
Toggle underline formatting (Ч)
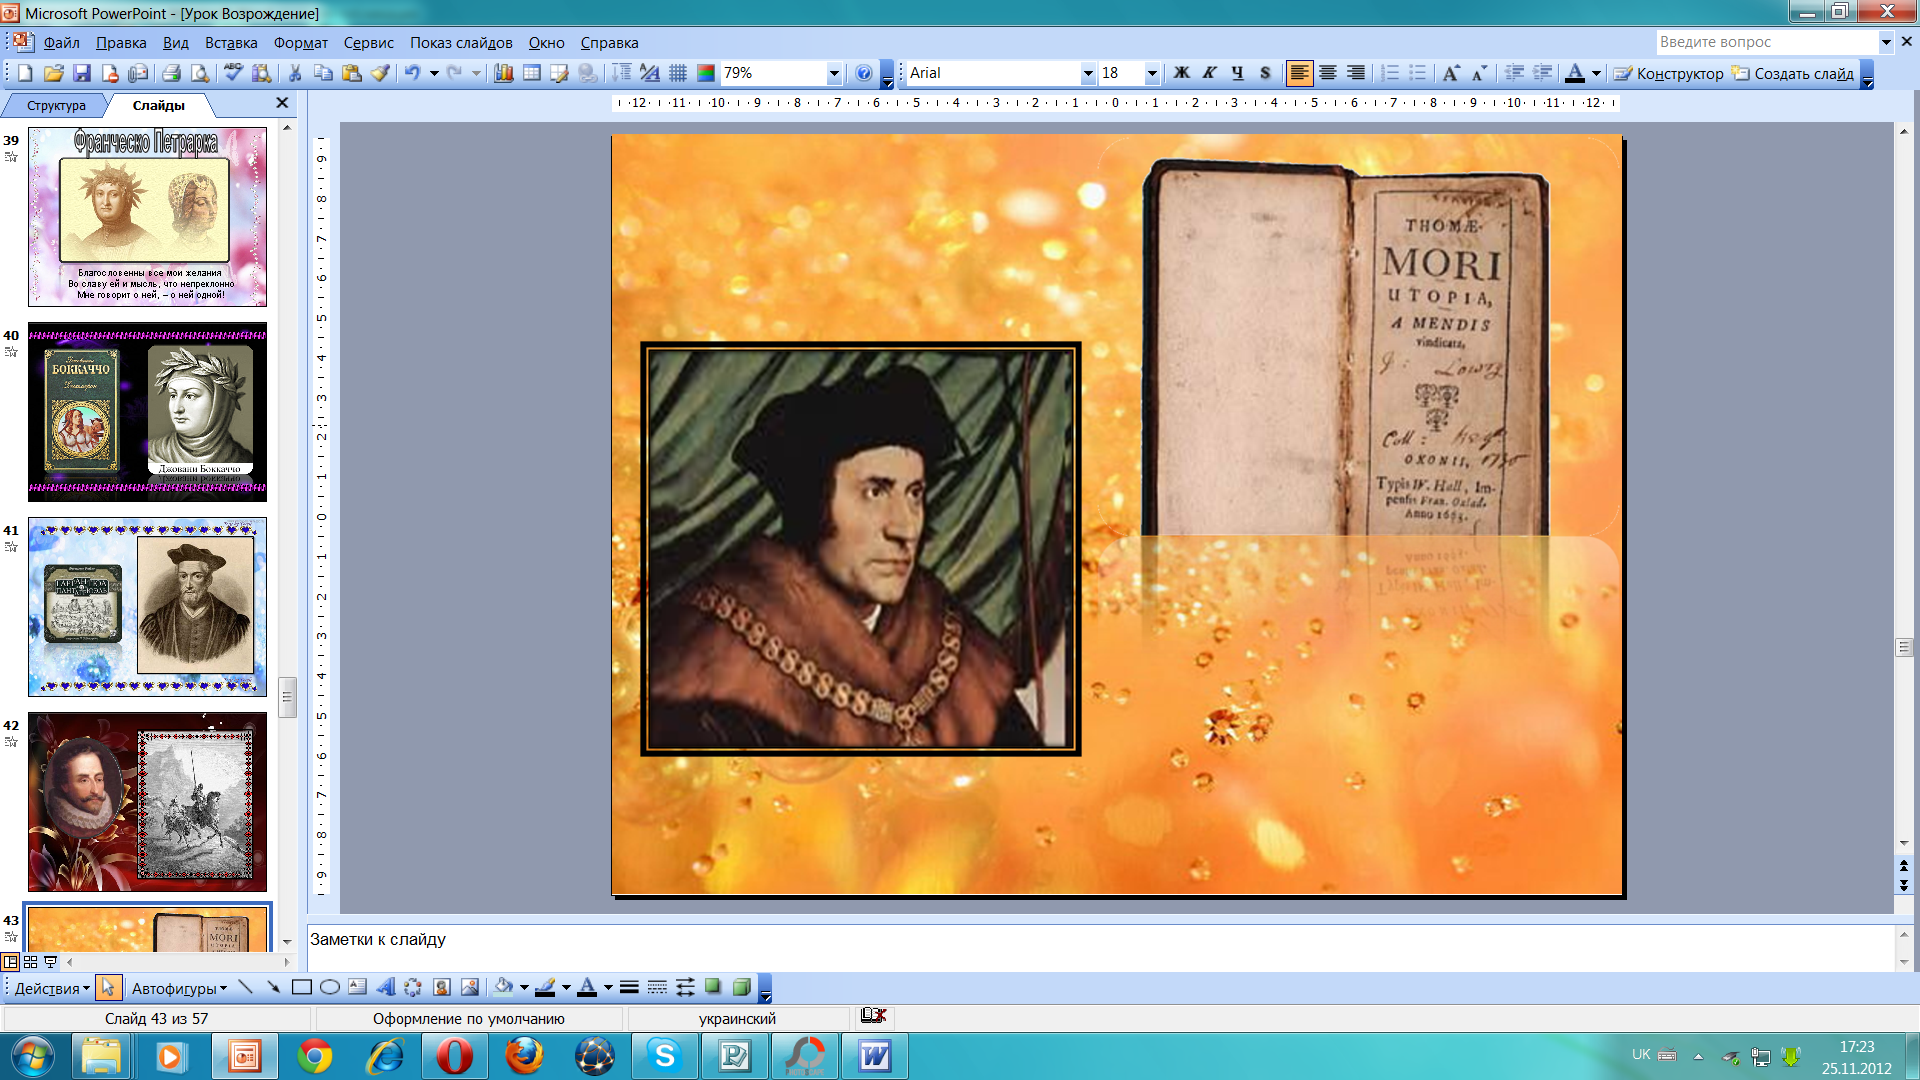(x=1237, y=73)
